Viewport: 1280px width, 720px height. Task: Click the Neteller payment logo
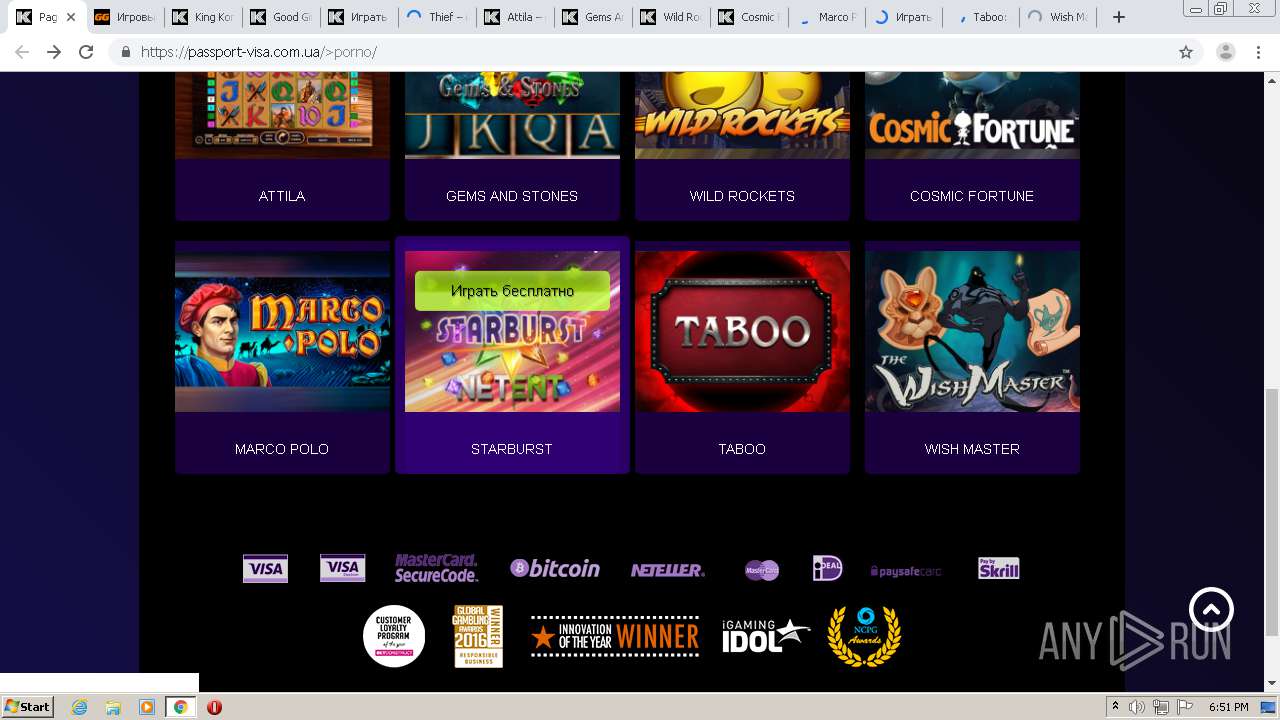coord(667,570)
